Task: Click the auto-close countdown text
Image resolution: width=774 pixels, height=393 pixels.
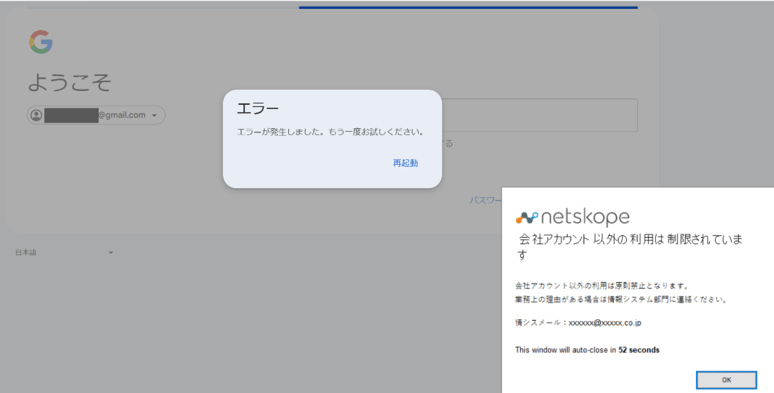Action: (587, 350)
